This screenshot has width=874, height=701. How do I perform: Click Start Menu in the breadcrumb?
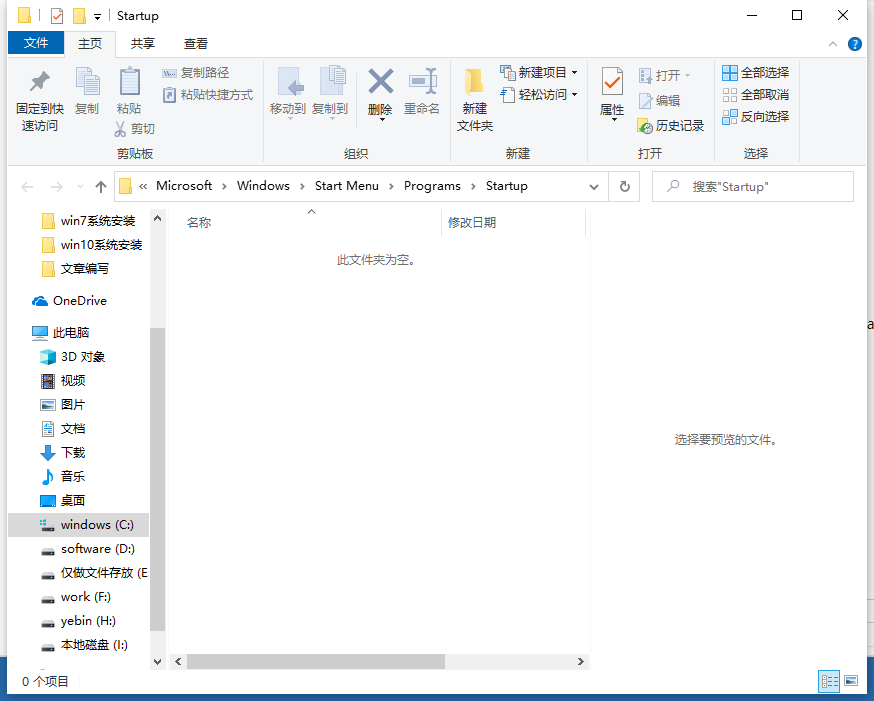coord(347,186)
